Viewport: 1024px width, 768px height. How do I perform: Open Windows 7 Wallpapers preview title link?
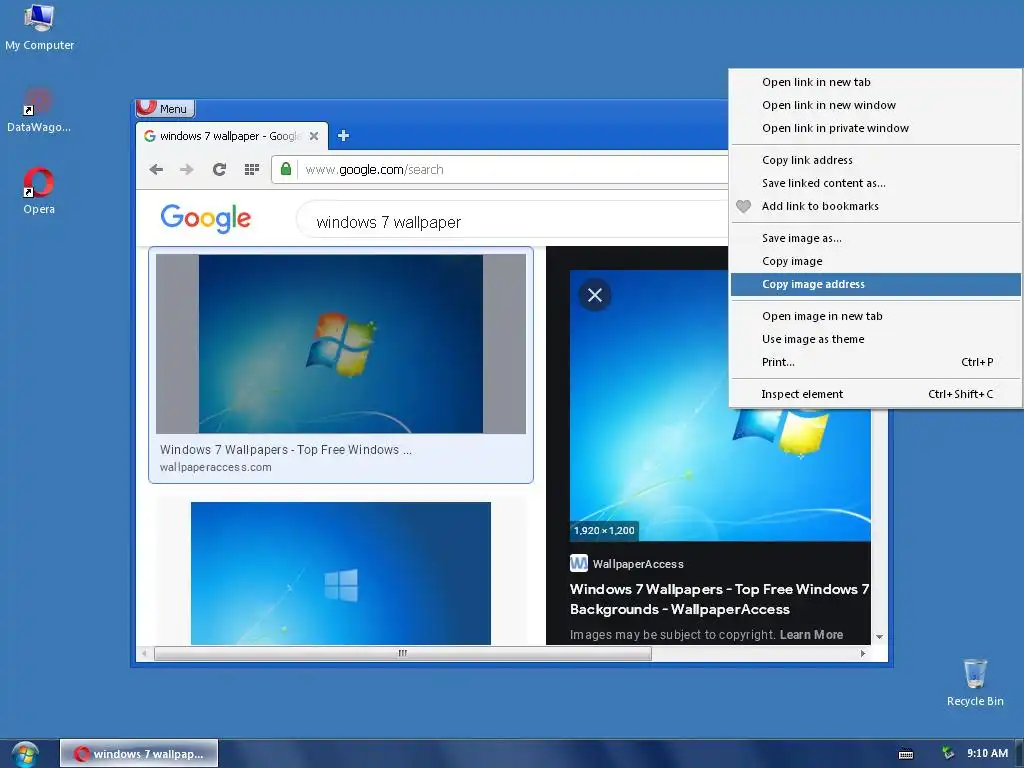pos(720,599)
